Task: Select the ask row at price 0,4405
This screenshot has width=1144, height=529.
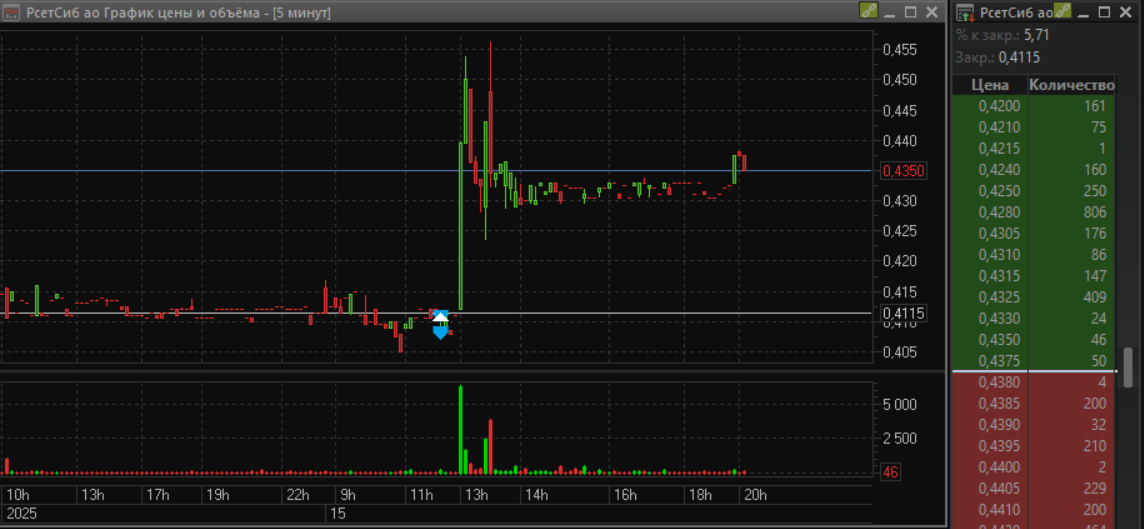Action: [x=1034, y=487]
